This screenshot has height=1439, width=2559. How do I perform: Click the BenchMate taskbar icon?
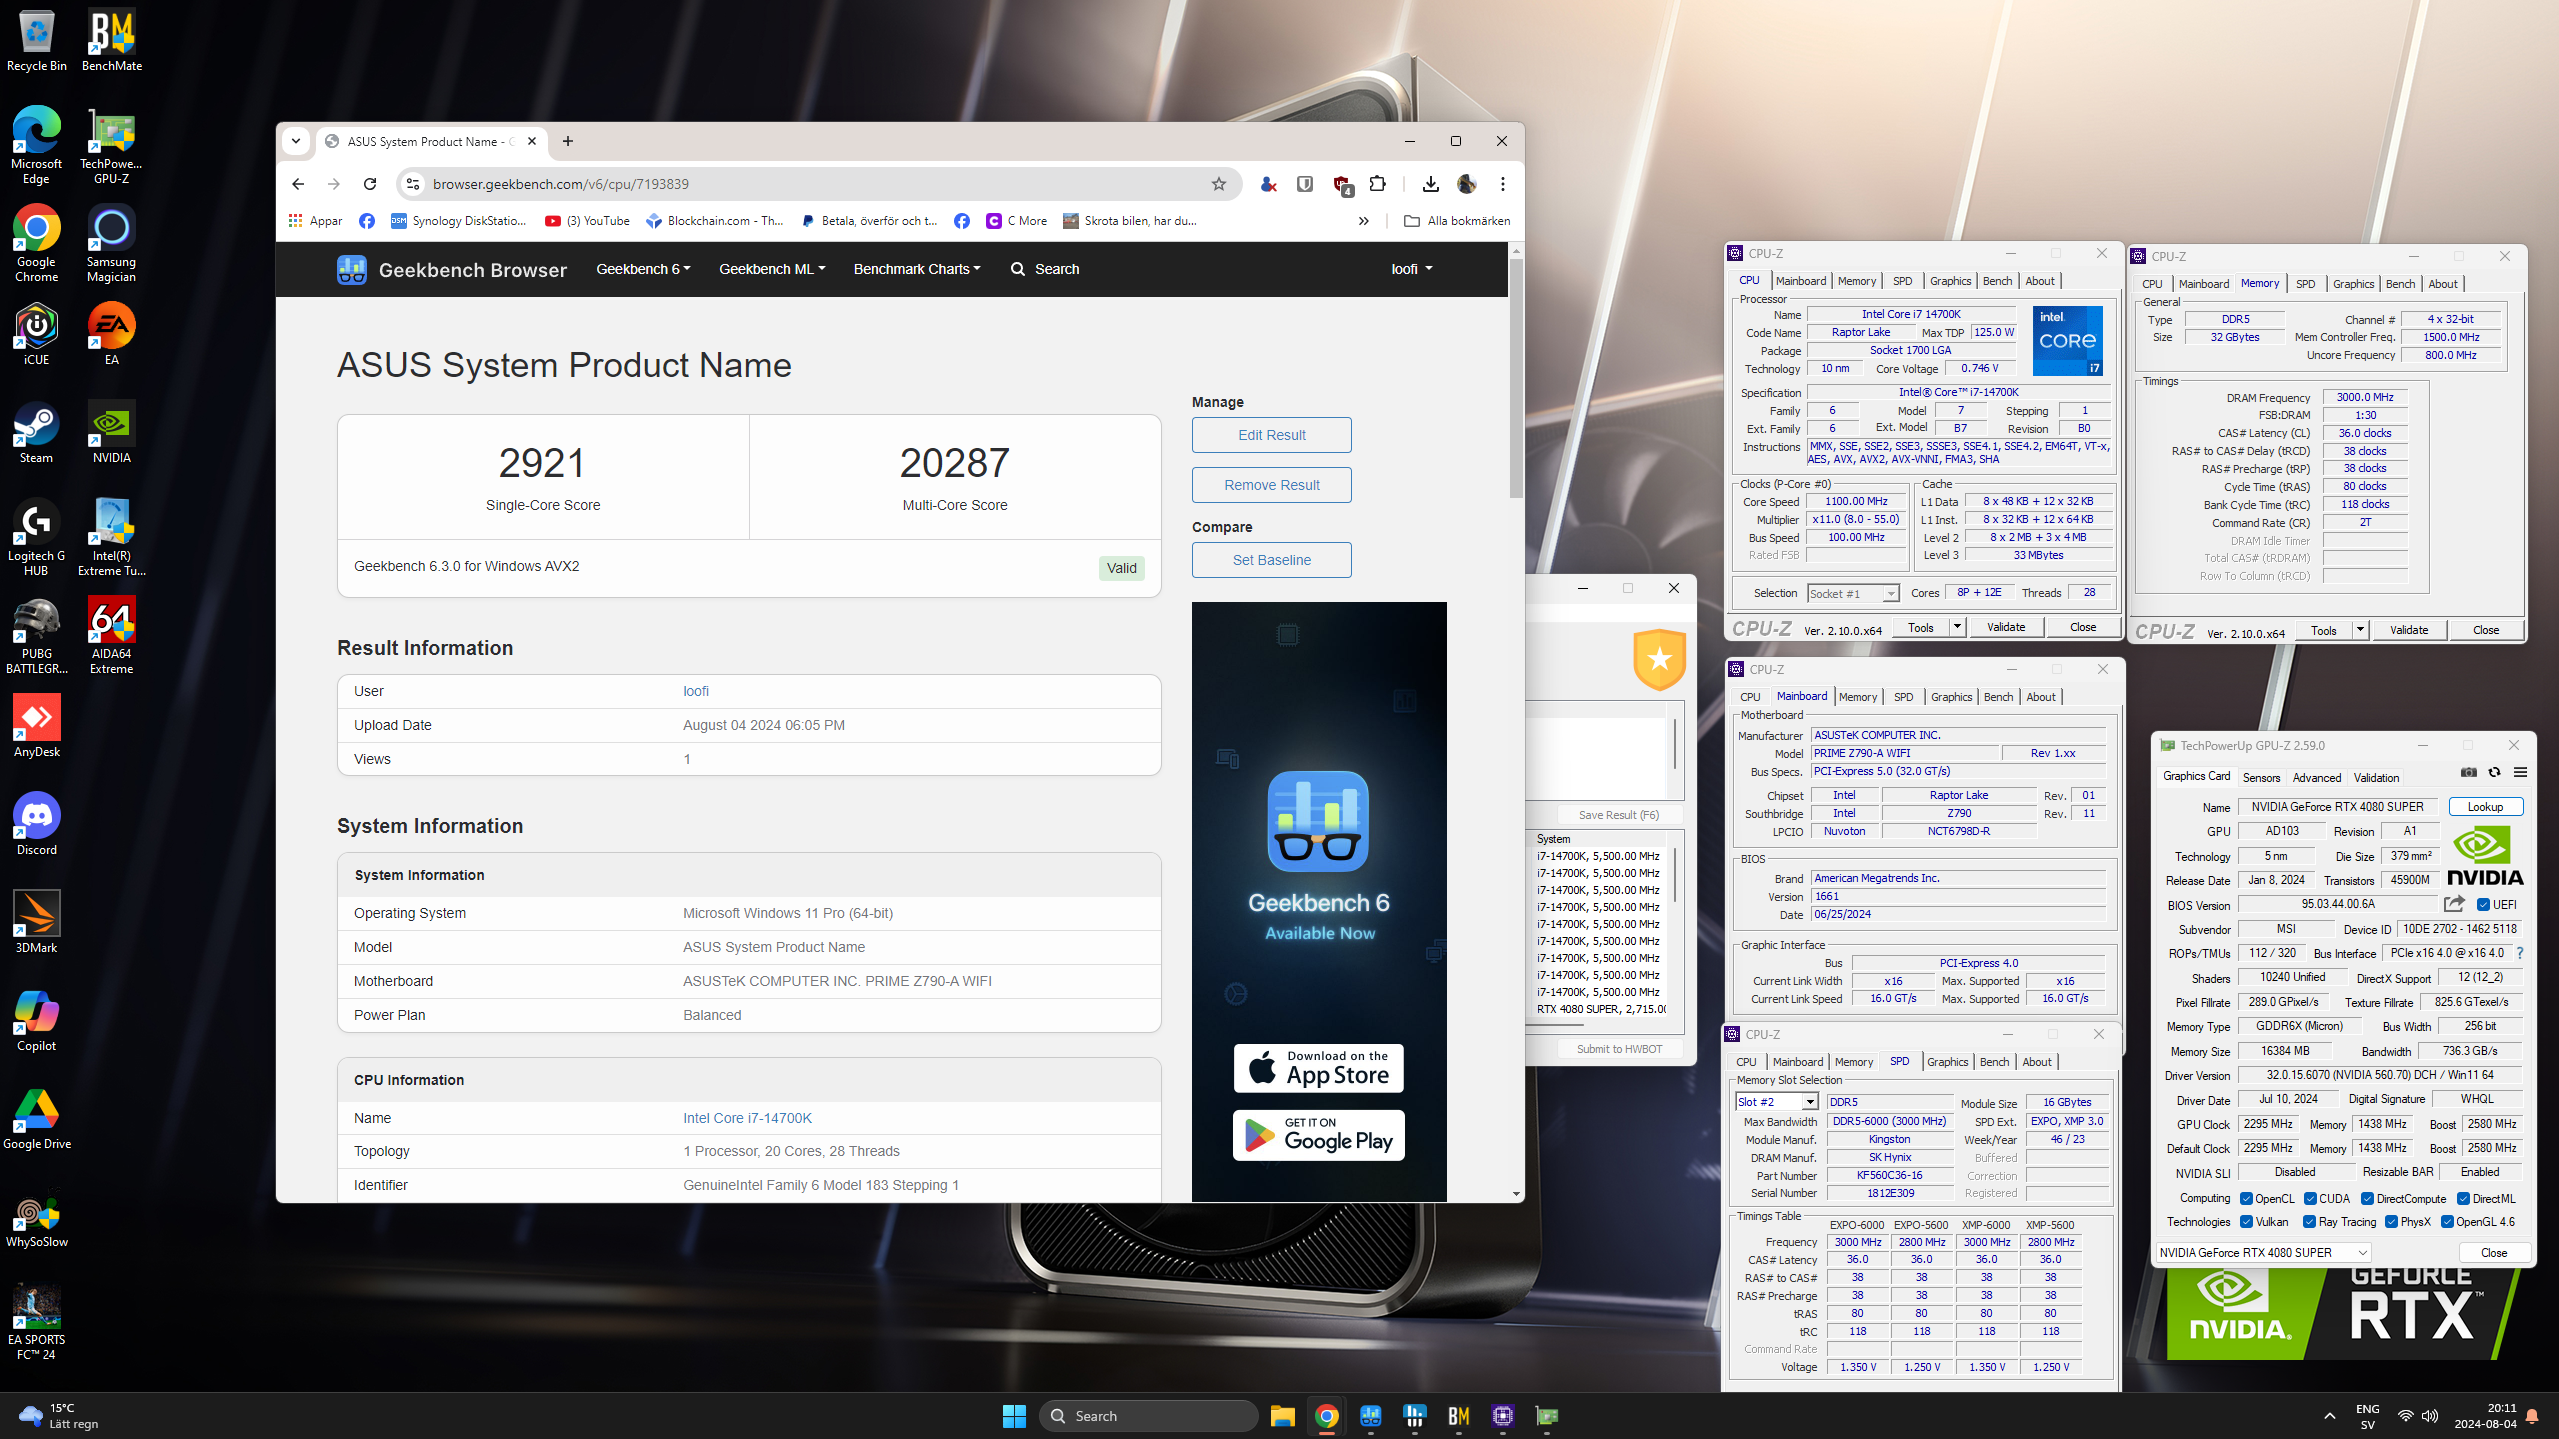[x=1458, y=1416]
